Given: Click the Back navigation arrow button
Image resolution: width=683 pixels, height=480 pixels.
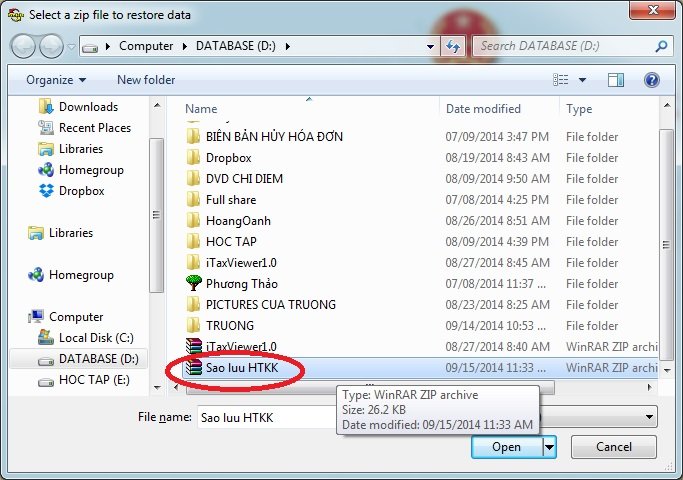Looking at the screenshot, I should point(24,46).
